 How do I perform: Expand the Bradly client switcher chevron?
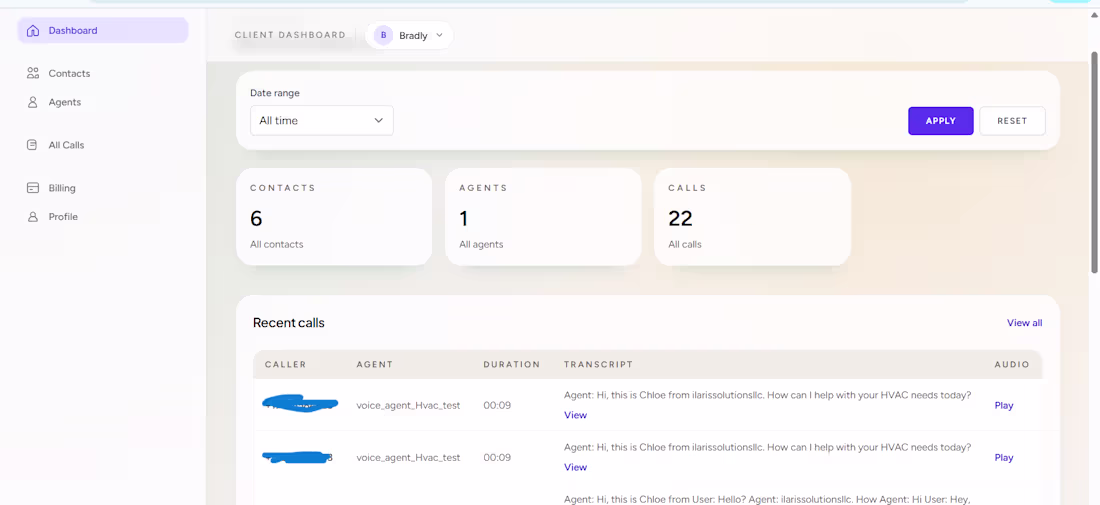[x=440, y=35]
